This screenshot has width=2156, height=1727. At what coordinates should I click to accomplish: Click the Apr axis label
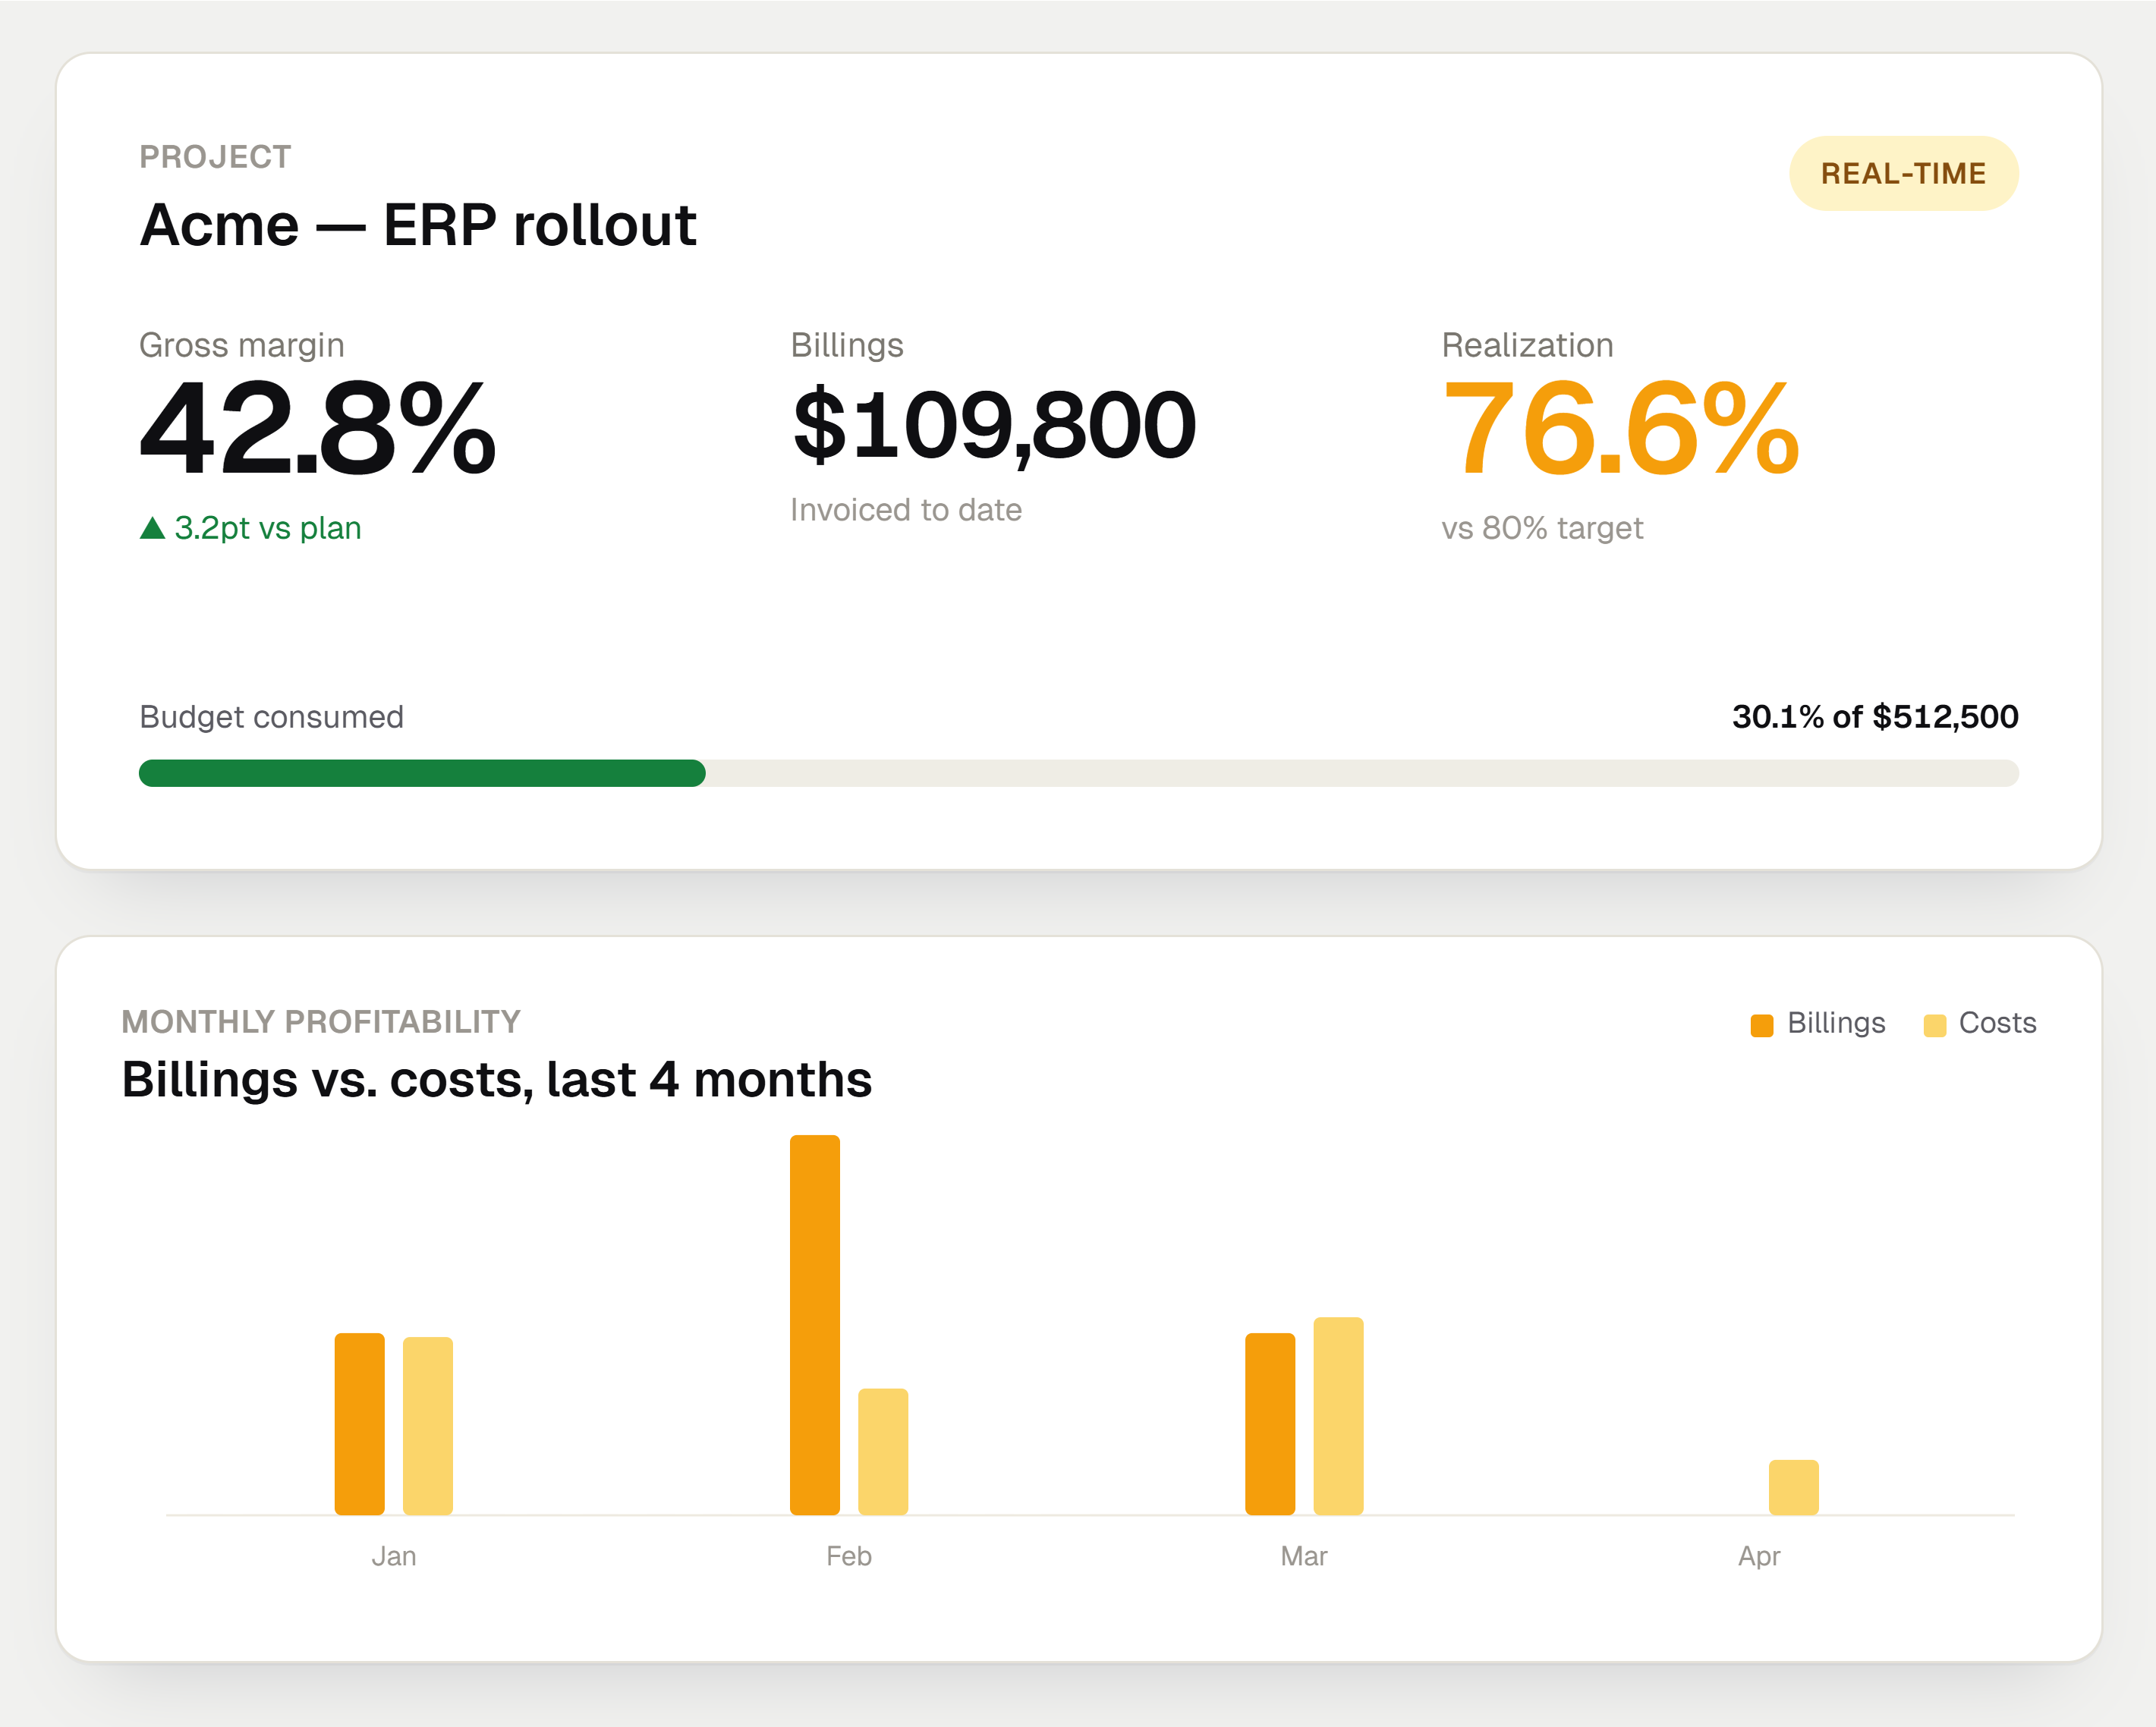(x=1759, y=1557)
